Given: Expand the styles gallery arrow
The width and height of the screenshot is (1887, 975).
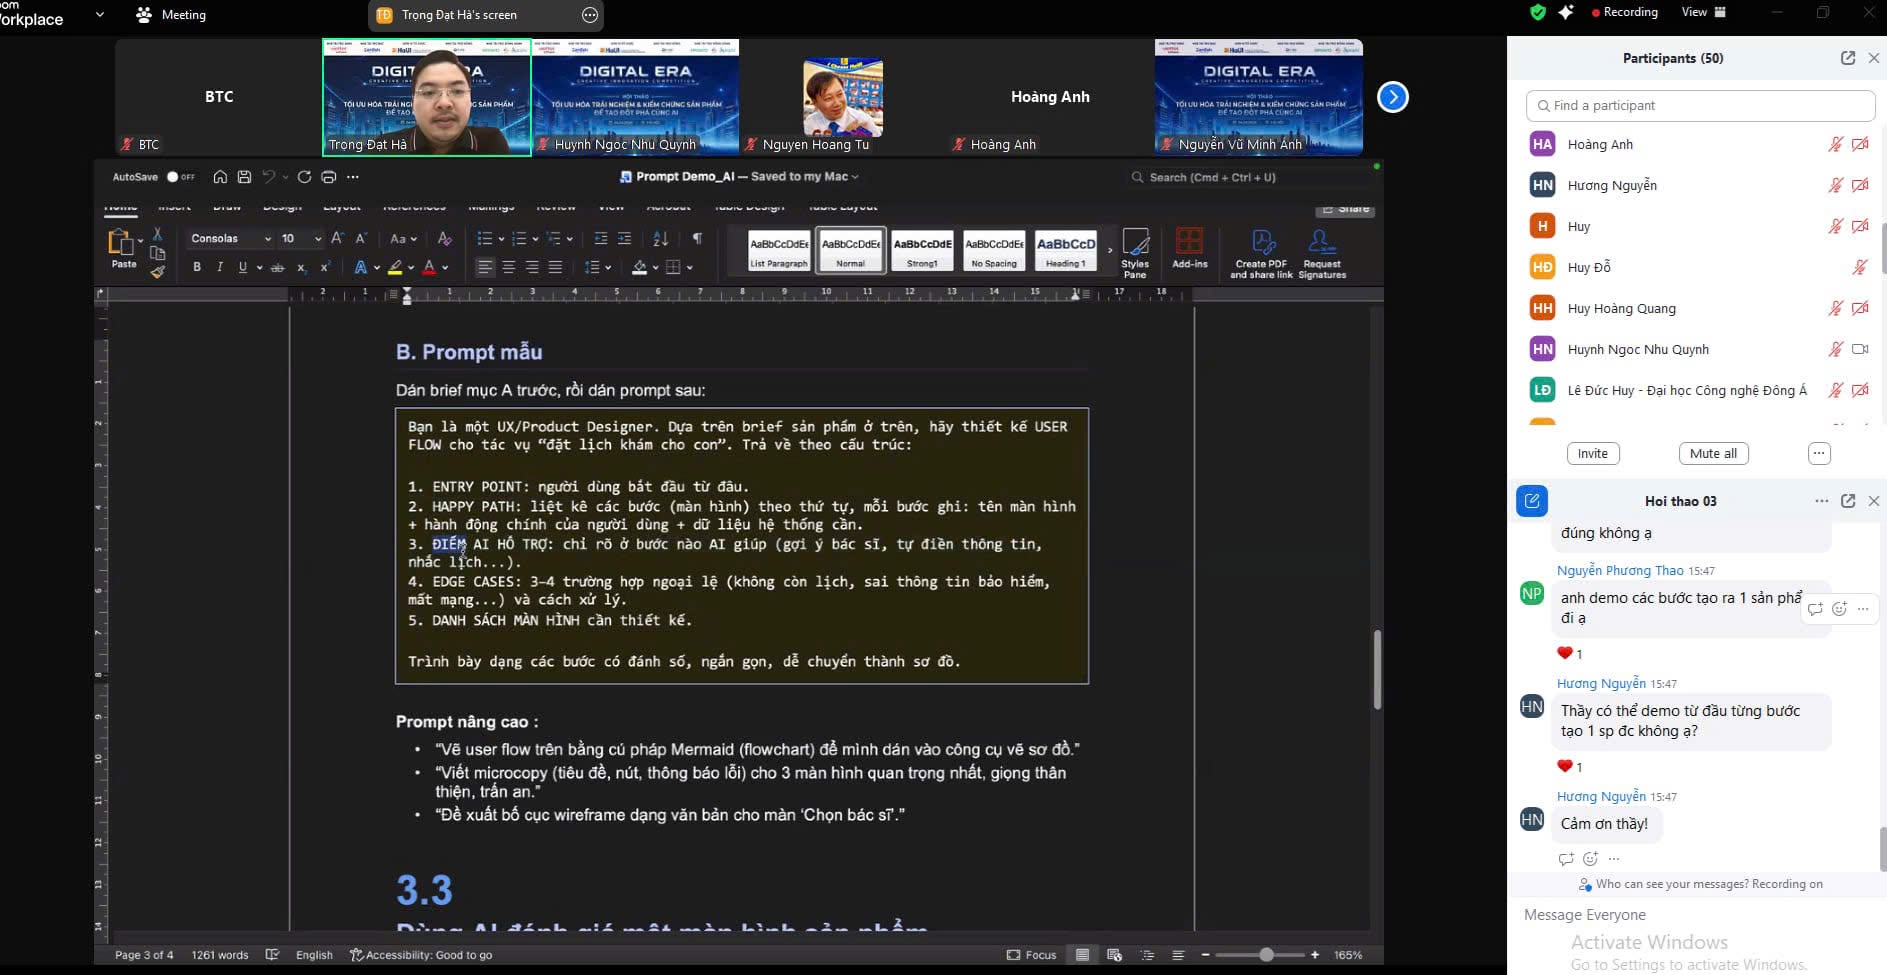Looking at the screenshot, I should [1110, 250].
